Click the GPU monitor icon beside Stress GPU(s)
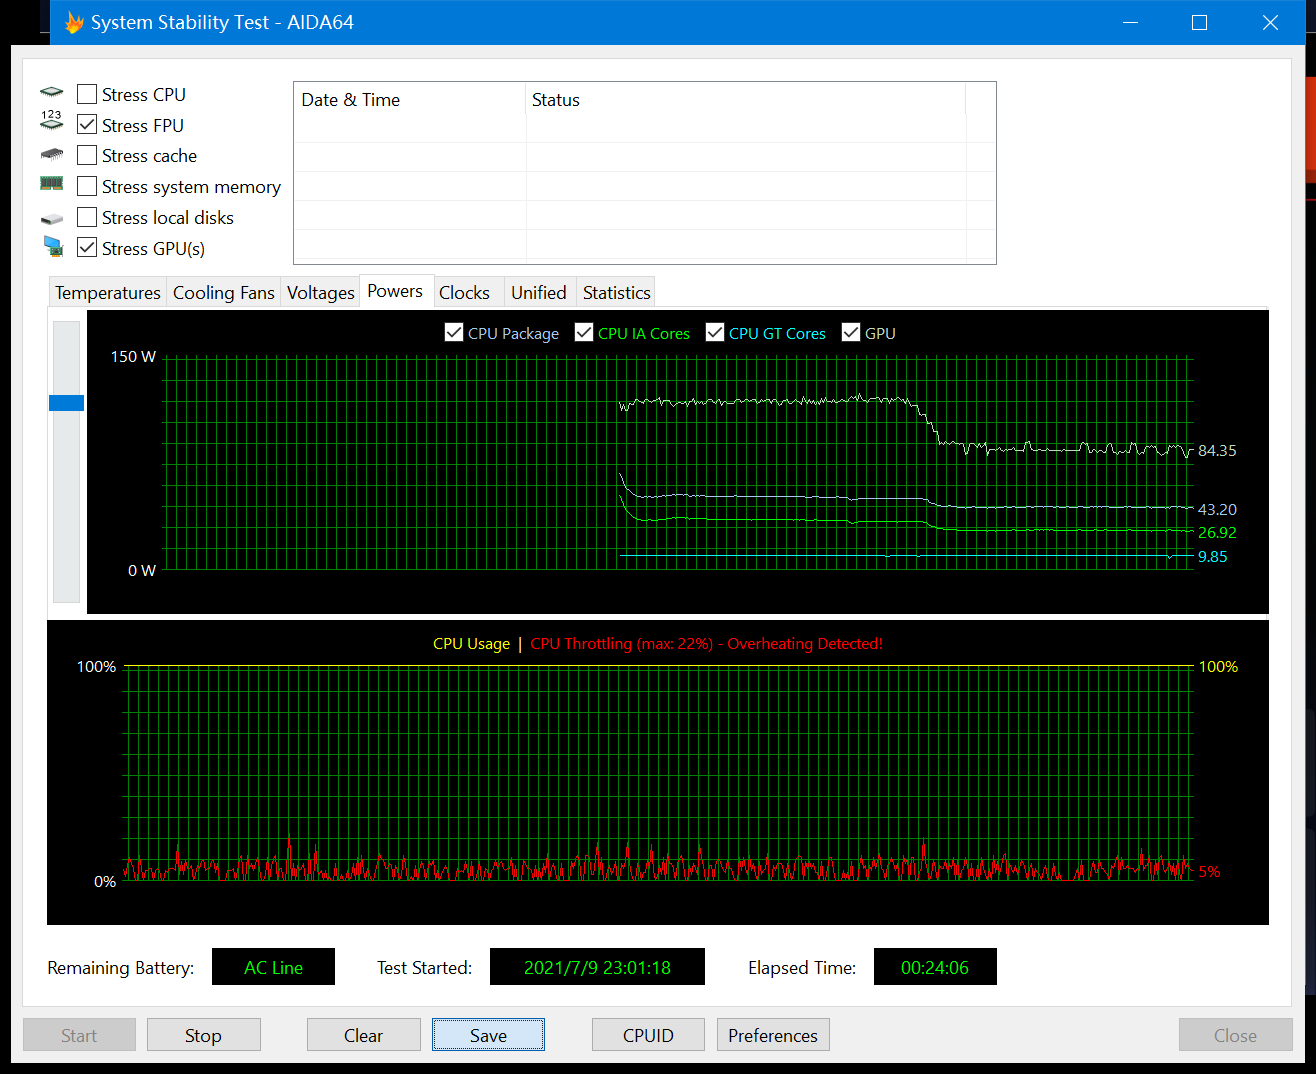The width and height of the screenshot is (1316, 1074). pos(53,246)
